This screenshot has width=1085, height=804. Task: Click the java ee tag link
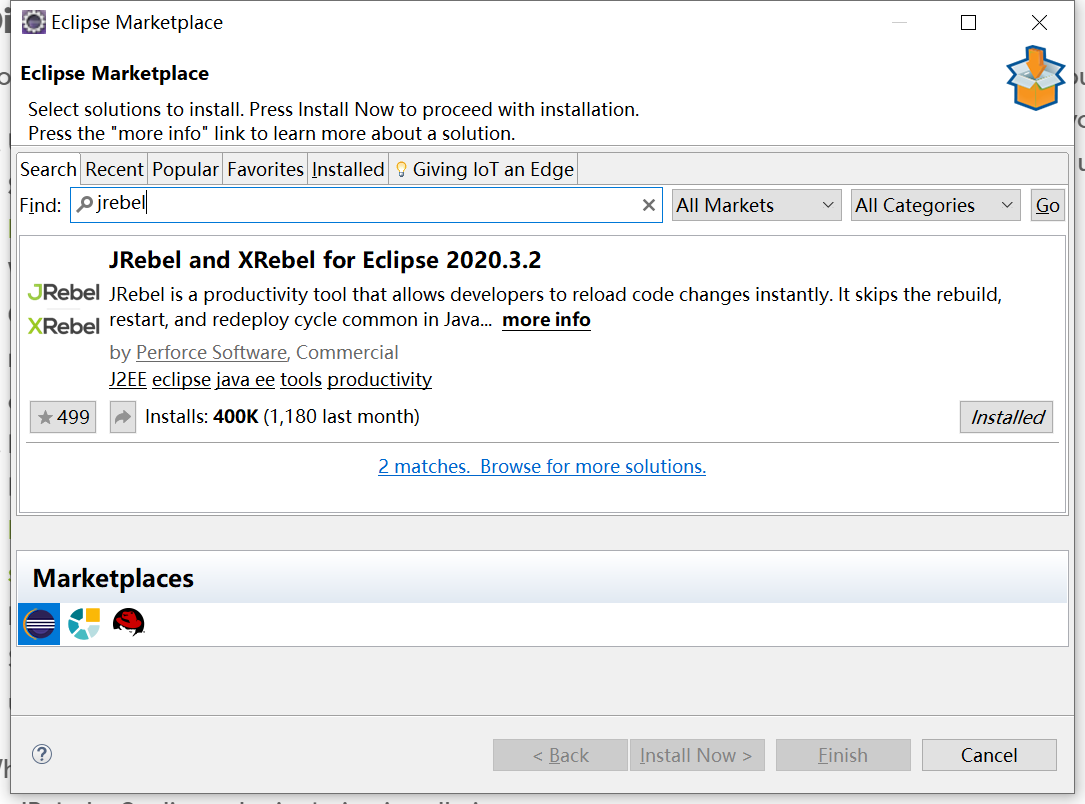245,380
